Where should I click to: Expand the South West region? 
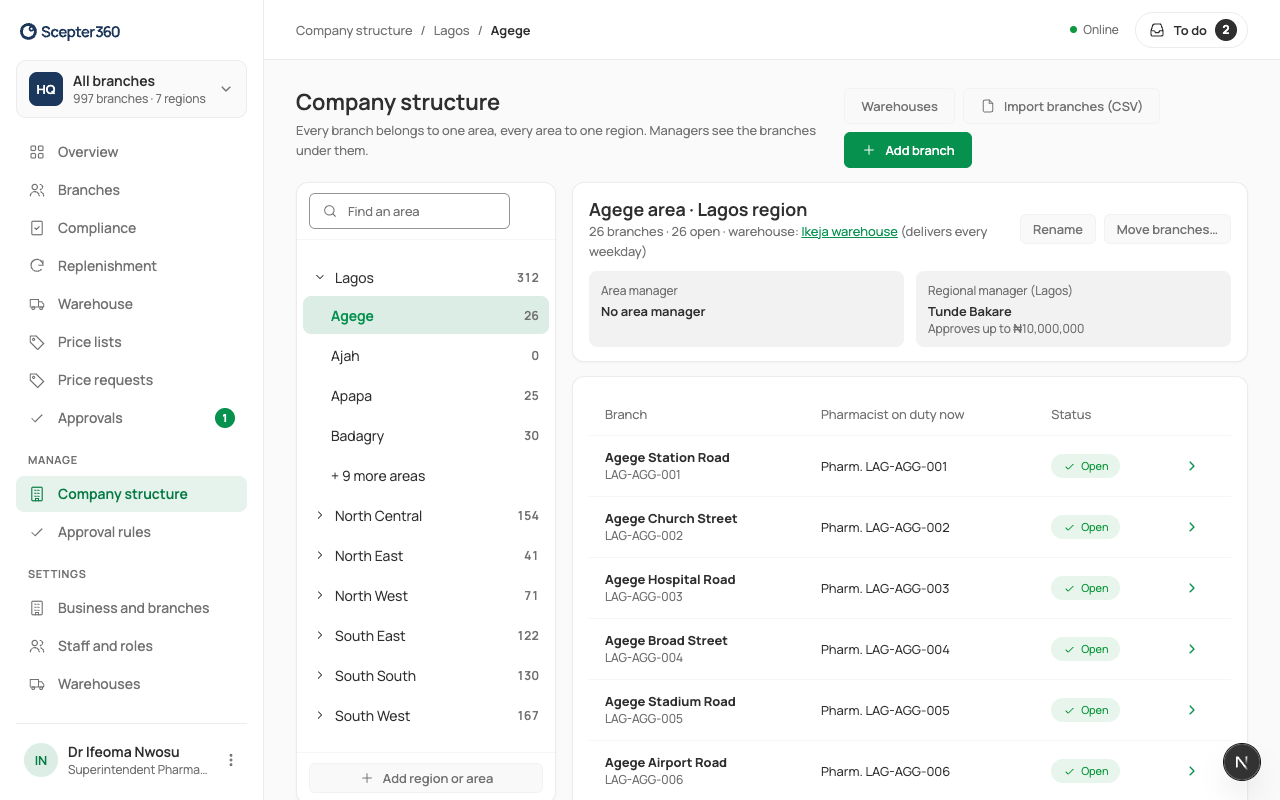(x=320, y=716)
